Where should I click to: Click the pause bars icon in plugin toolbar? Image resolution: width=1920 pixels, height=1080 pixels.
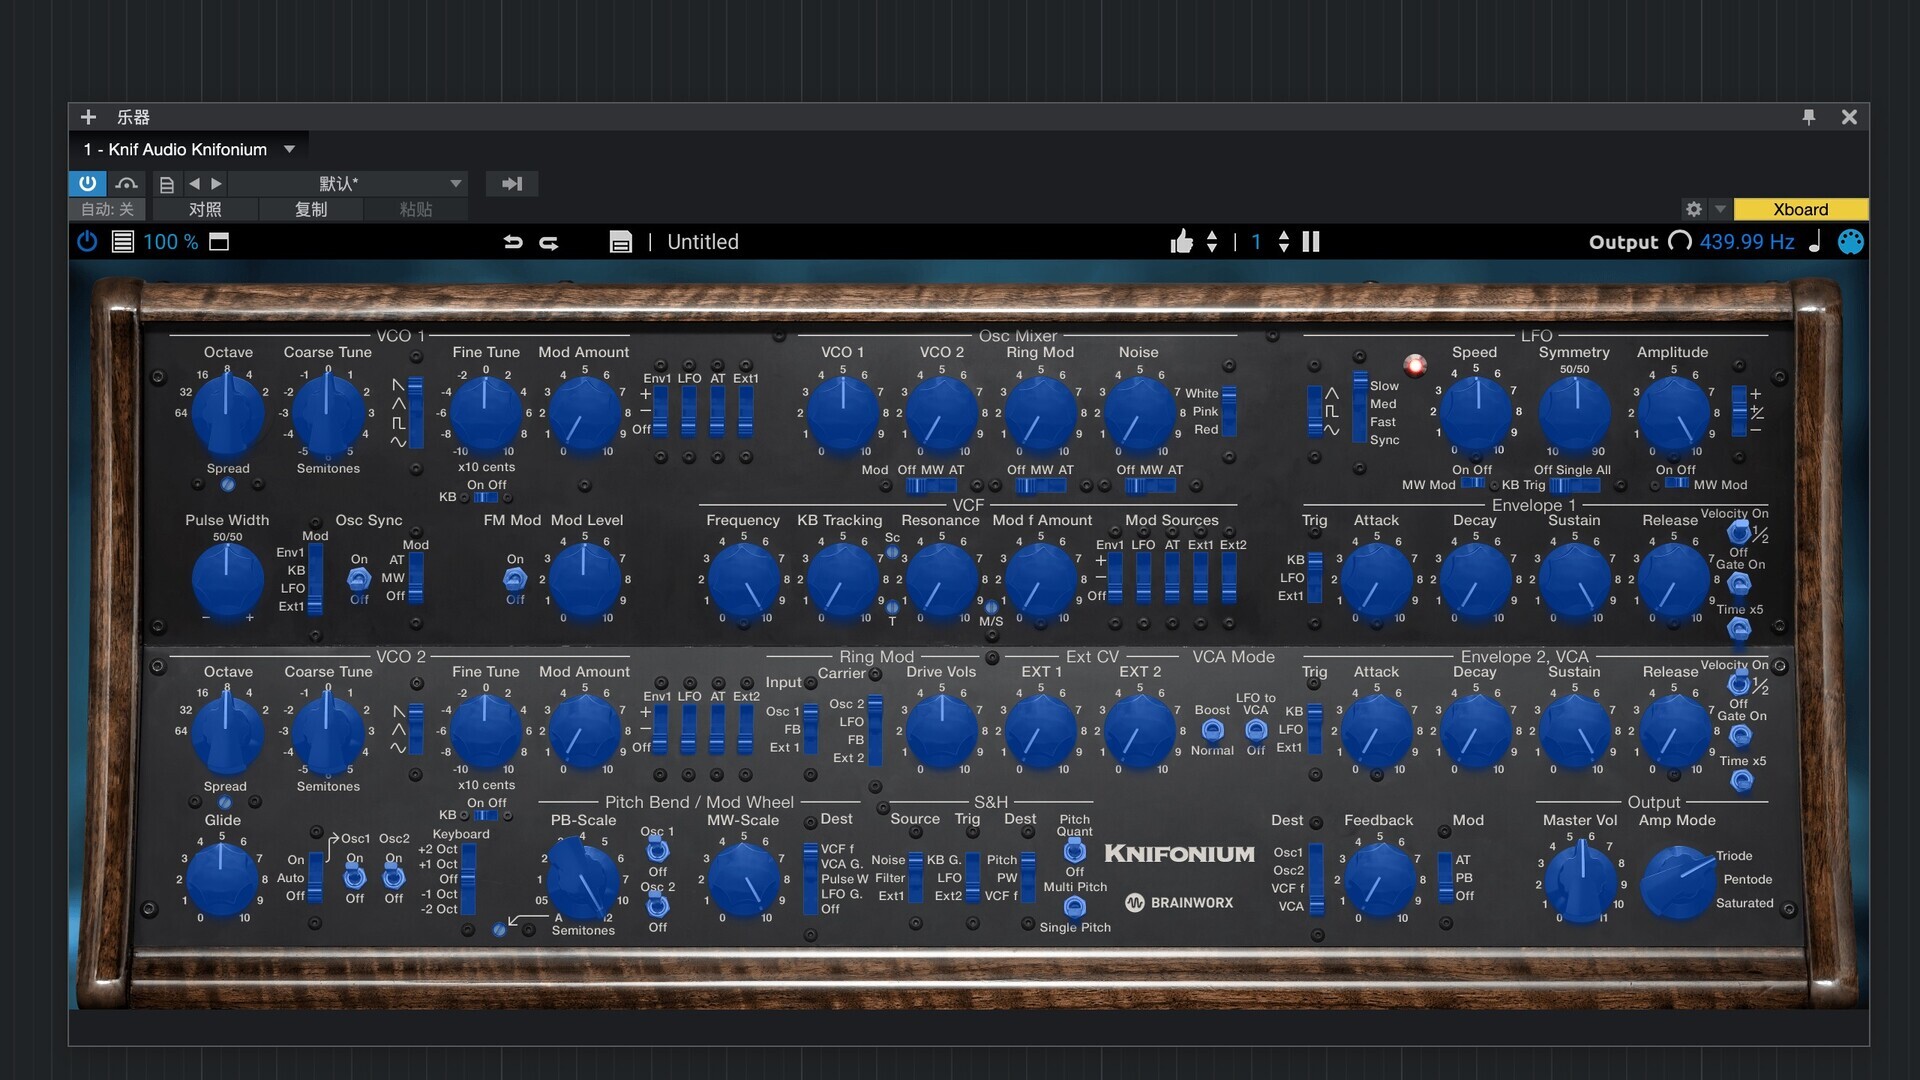coord(1311,242)
